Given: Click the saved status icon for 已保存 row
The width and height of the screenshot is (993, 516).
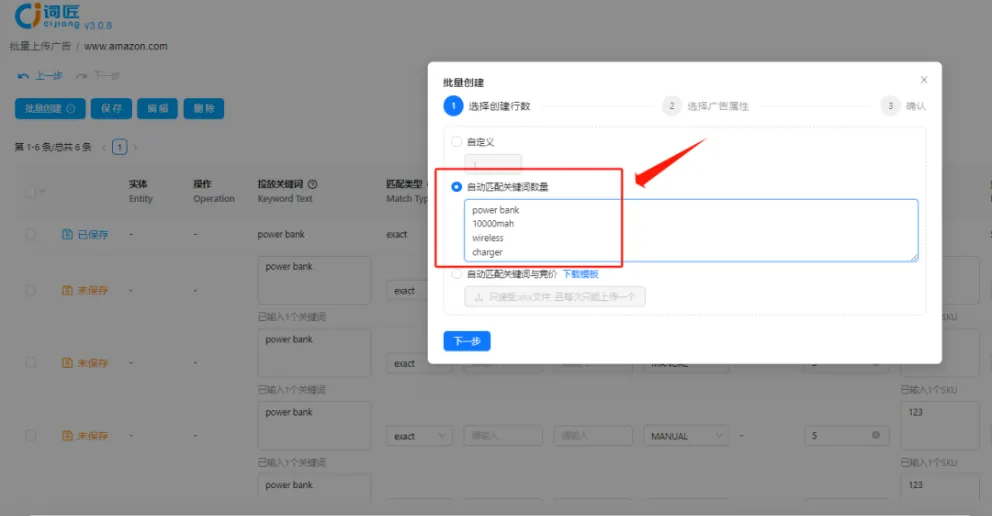Looking at the screenshot, I should (x=67, y=234).
